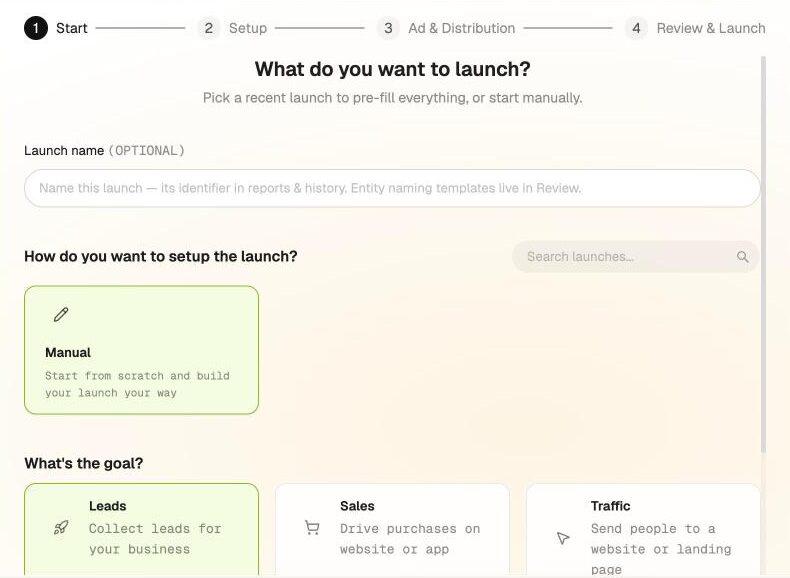Focus the Search launches field
The width and height of the screenshot is (790, 578).
point(636,256)
